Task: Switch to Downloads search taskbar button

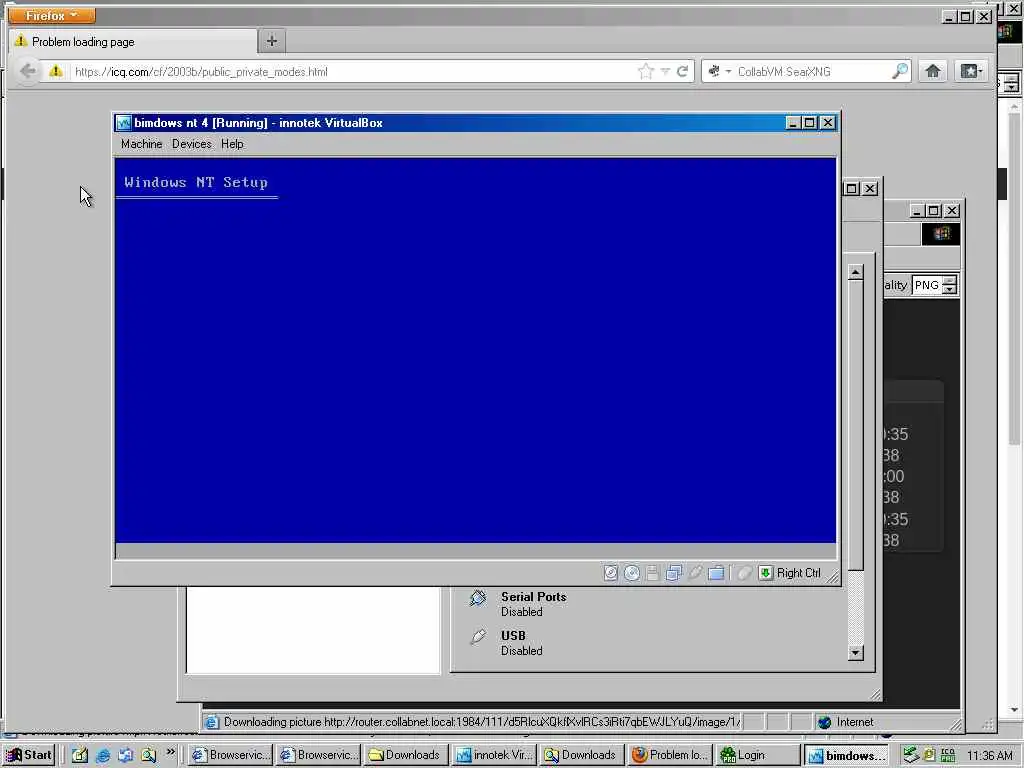Action: [x=583, y=755]
